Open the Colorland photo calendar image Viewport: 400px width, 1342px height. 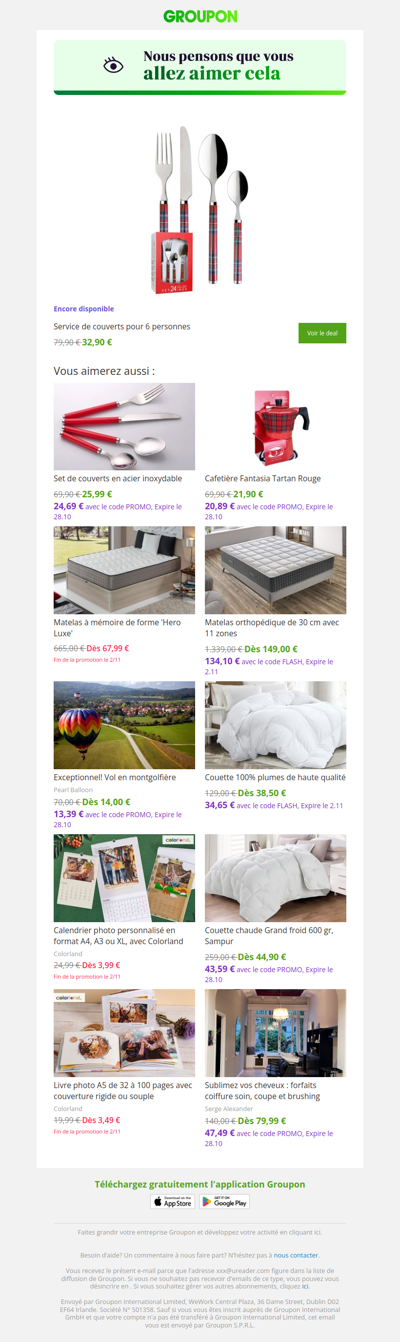pyautogui.click(x=124, y=878)
